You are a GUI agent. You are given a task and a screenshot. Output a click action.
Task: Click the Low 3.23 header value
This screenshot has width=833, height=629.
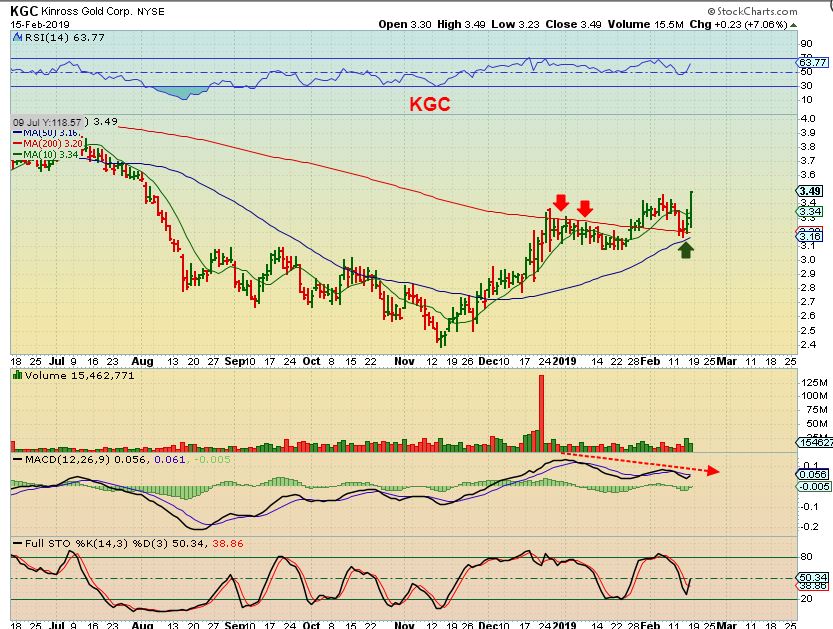point(515,24)
